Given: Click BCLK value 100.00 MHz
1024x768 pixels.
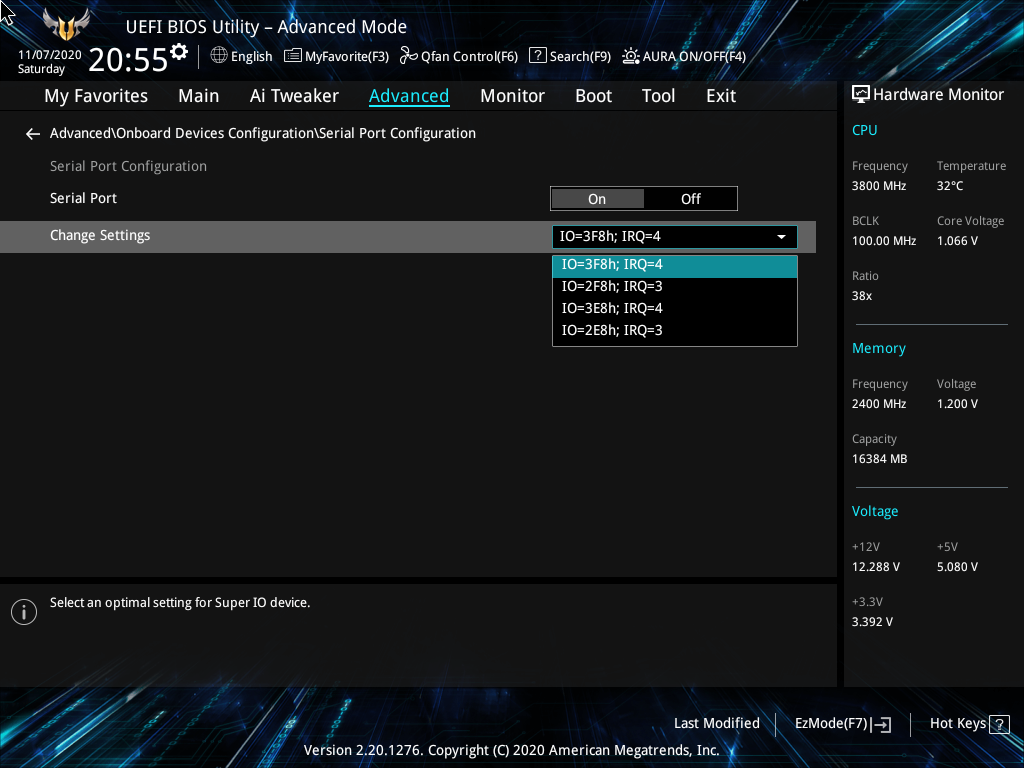Looking at the screenshot, I should point(884,241).
